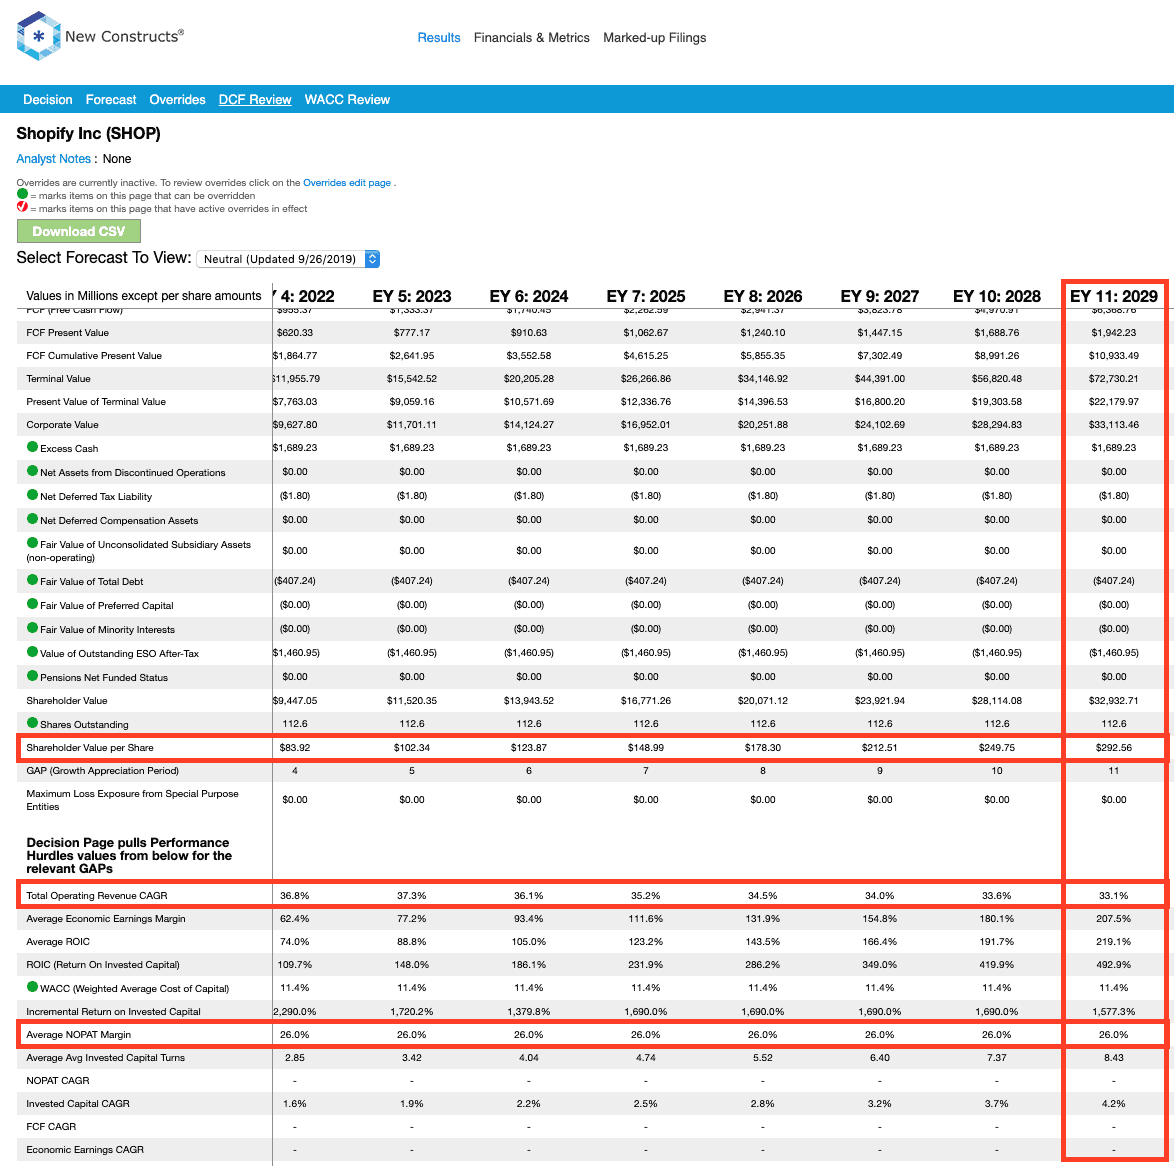Screen dimensions: 1174x1166
Task: Click green dot beside Fair Value of Preferred Capital
Action: 32,604
